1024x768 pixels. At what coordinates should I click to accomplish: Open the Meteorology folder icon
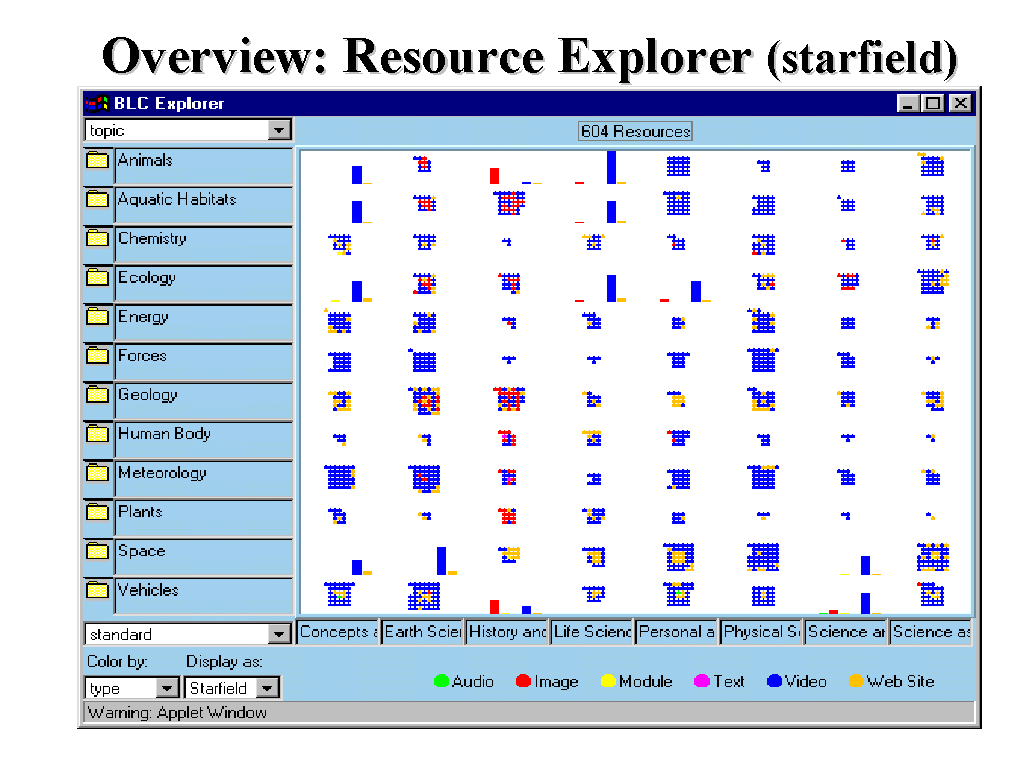pos(97,473)
